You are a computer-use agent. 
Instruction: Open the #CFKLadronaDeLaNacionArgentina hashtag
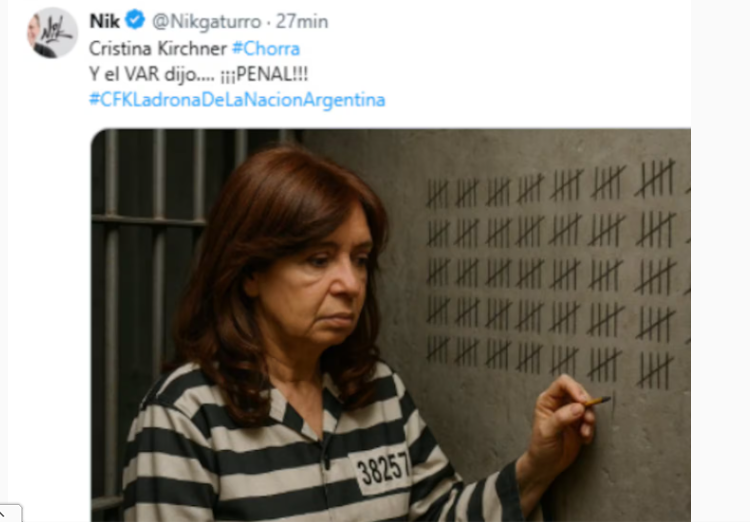(x=237, y=100)
